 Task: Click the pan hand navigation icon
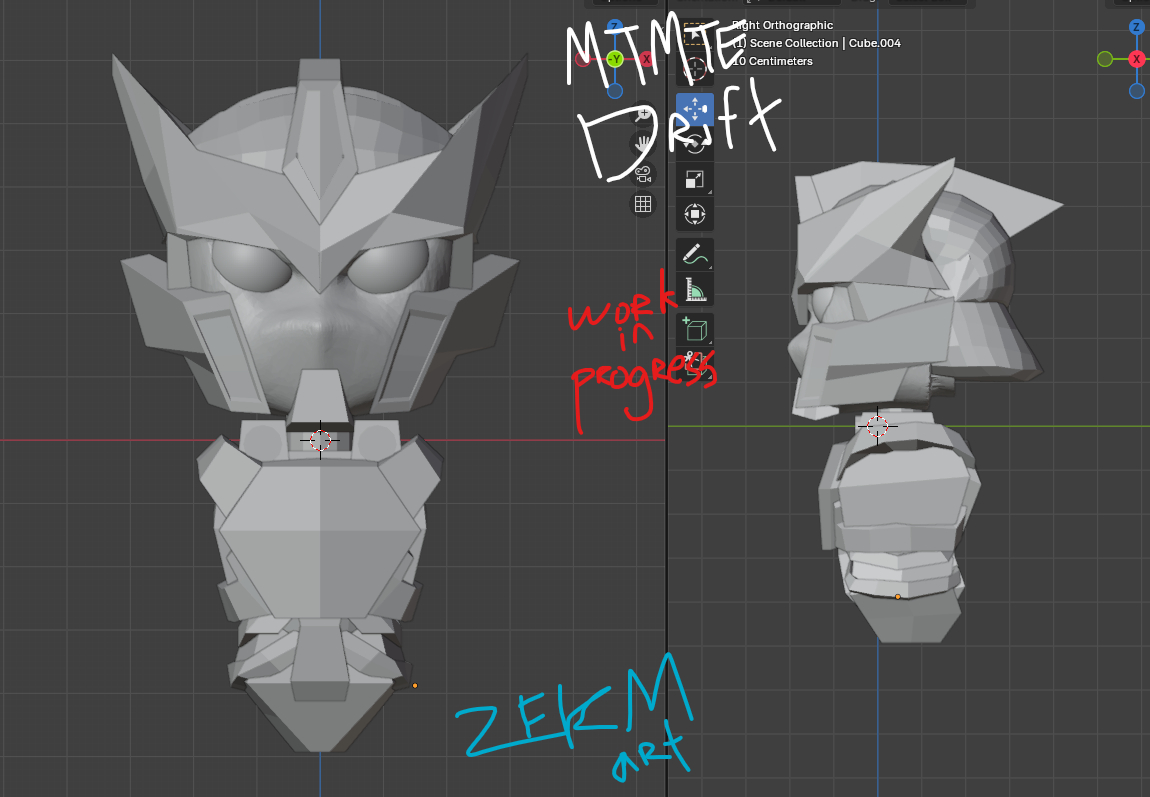coord(642,145)
